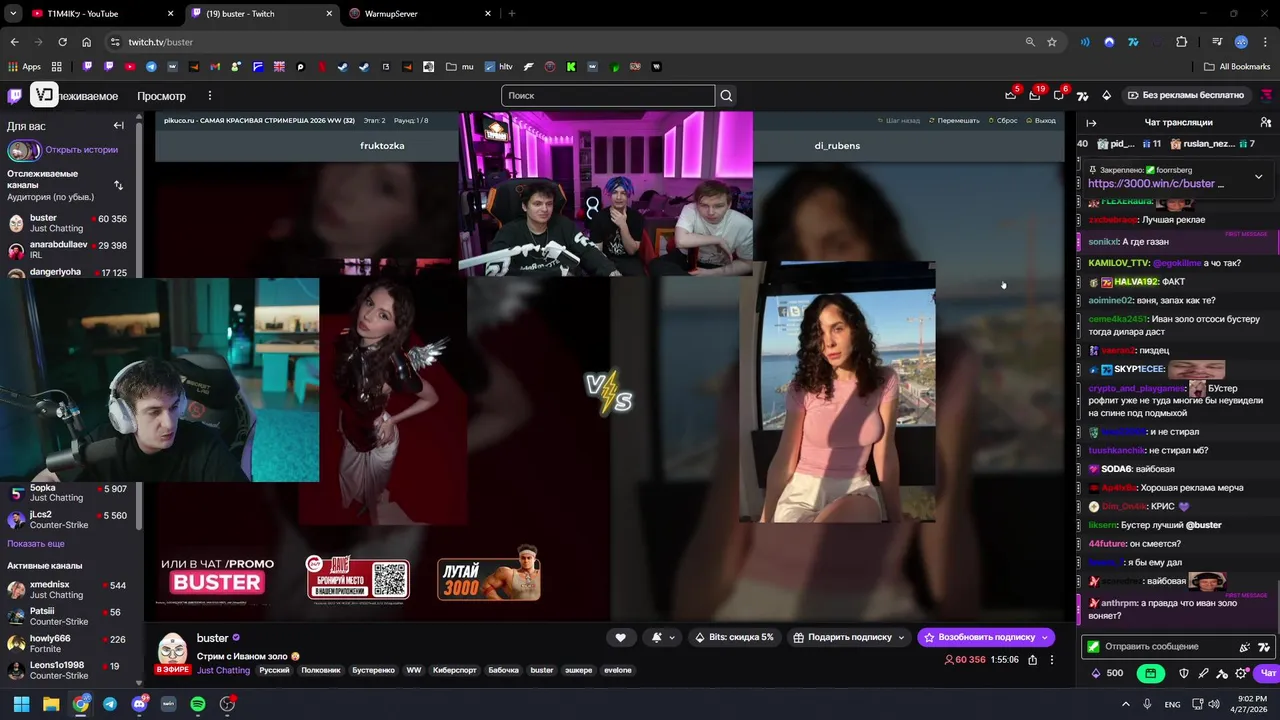Send message with Чат button
The image size is (1280, 720).
(1268, 673)
